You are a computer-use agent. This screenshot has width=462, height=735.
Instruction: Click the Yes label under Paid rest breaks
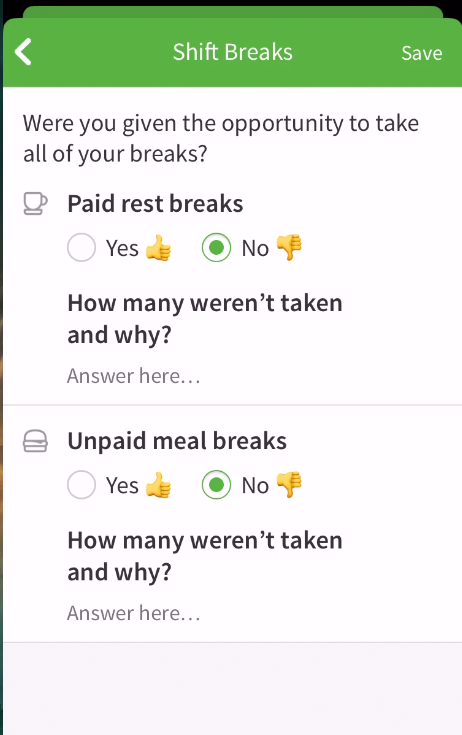[x=122, y=248]
